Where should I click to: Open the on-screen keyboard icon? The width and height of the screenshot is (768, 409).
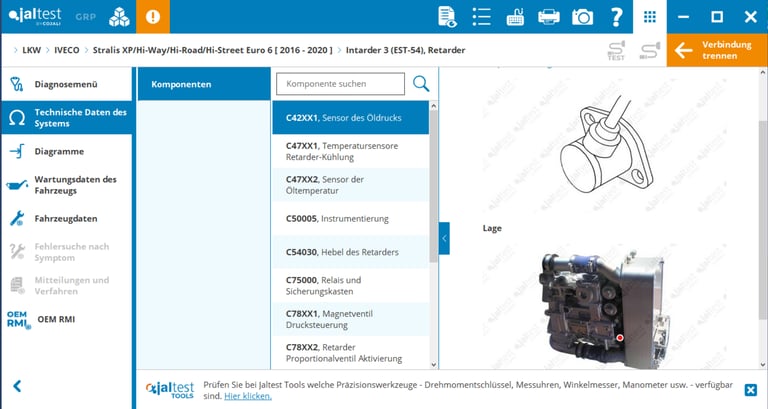pyautogui.click(x=515, y=17)
